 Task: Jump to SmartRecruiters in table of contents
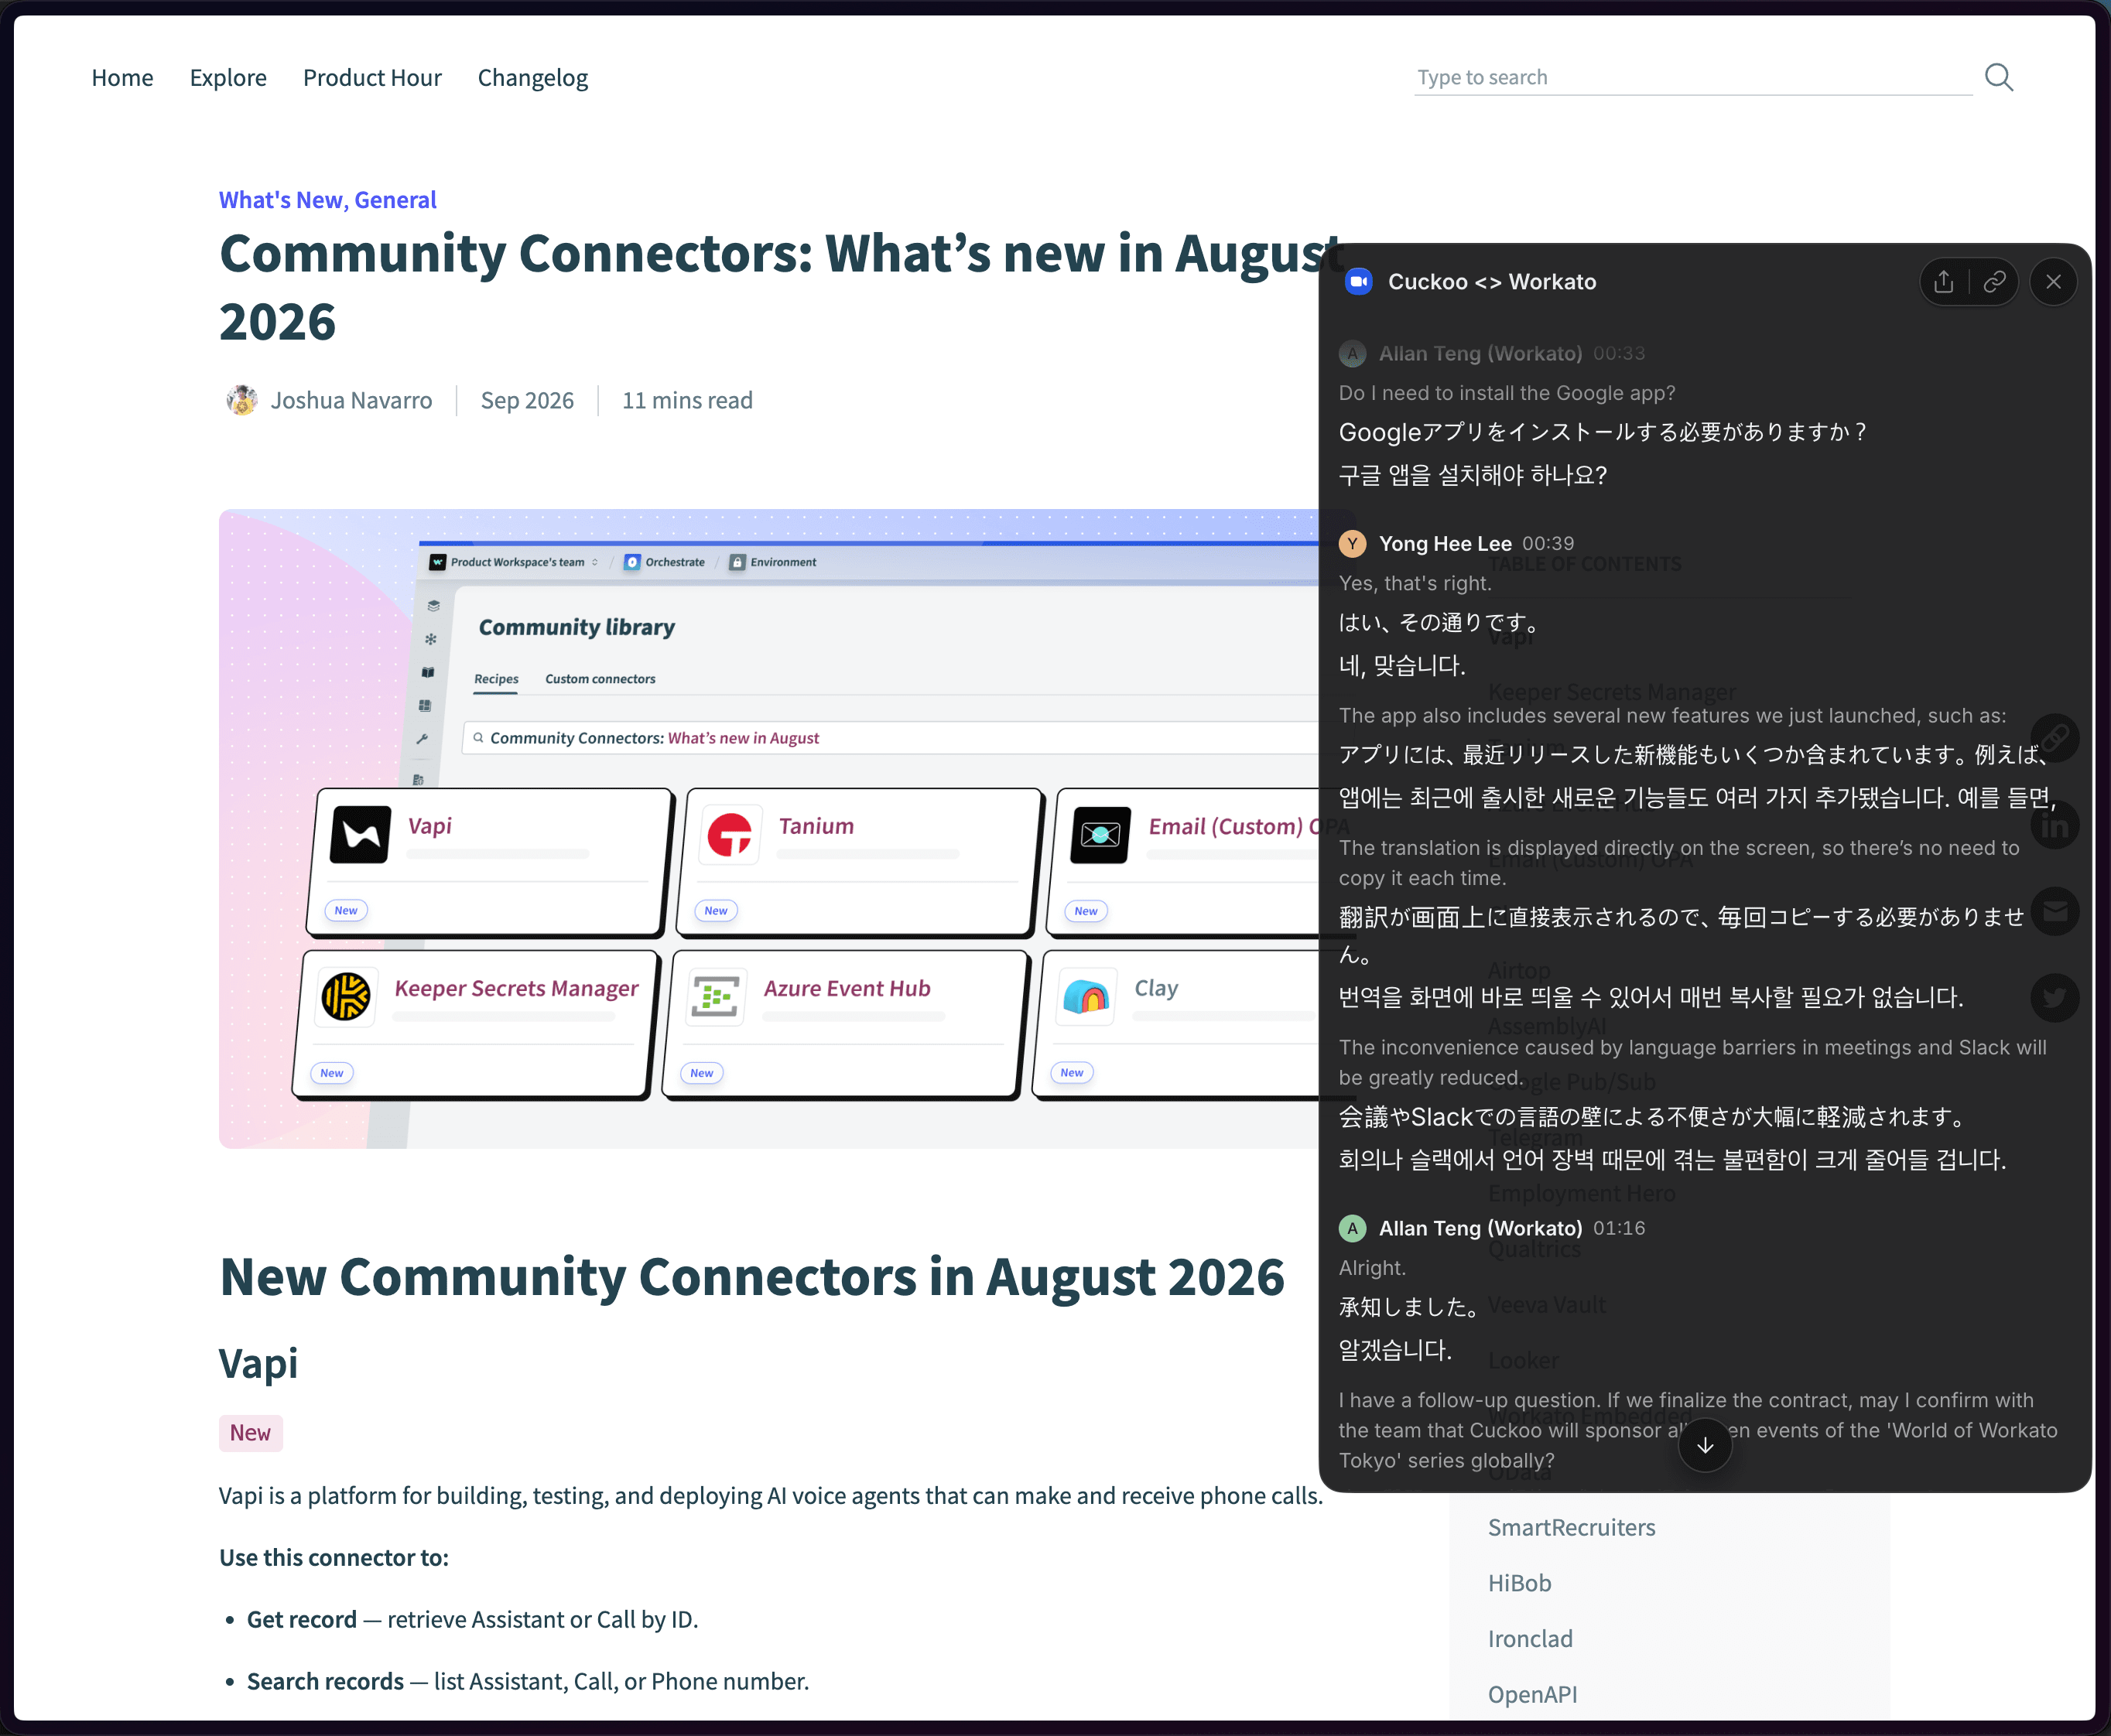point(1571,1527)
